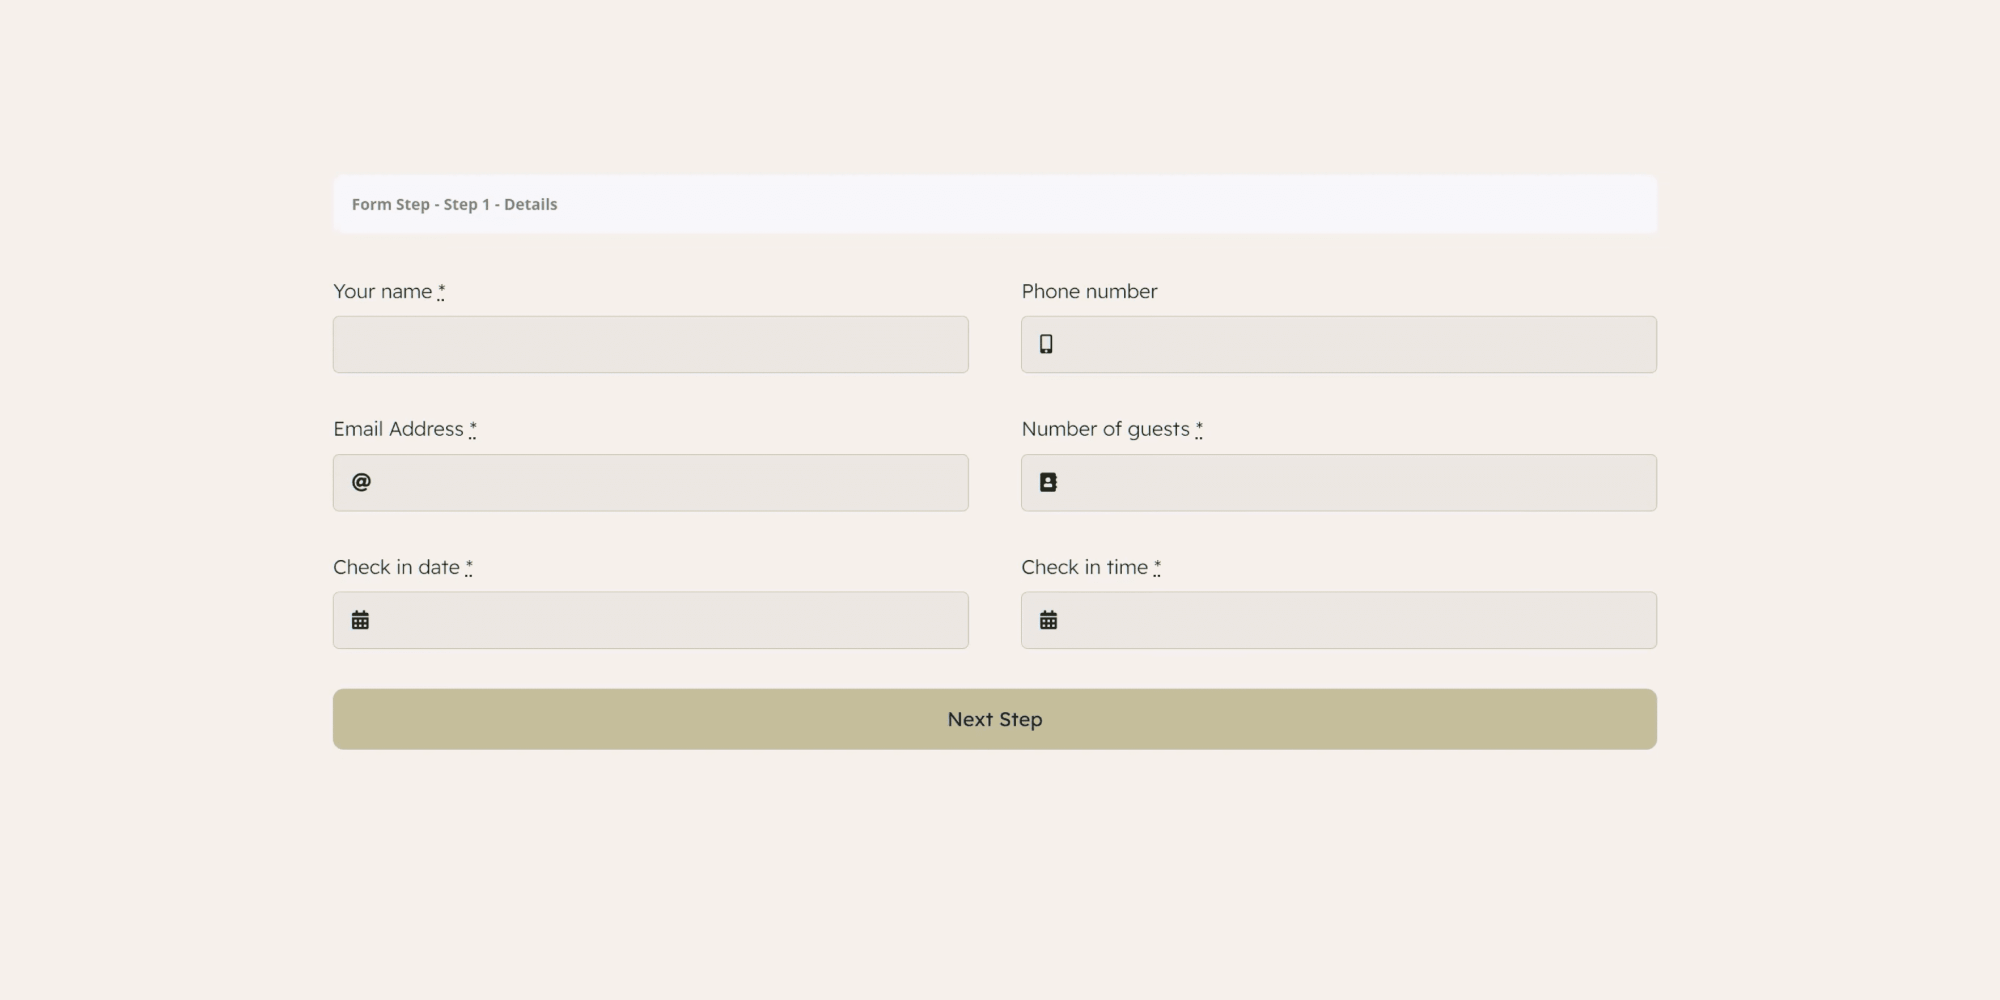The image size is (2000, 1000).
Task: Click the Phone number label text
Action: (1089, 291)
